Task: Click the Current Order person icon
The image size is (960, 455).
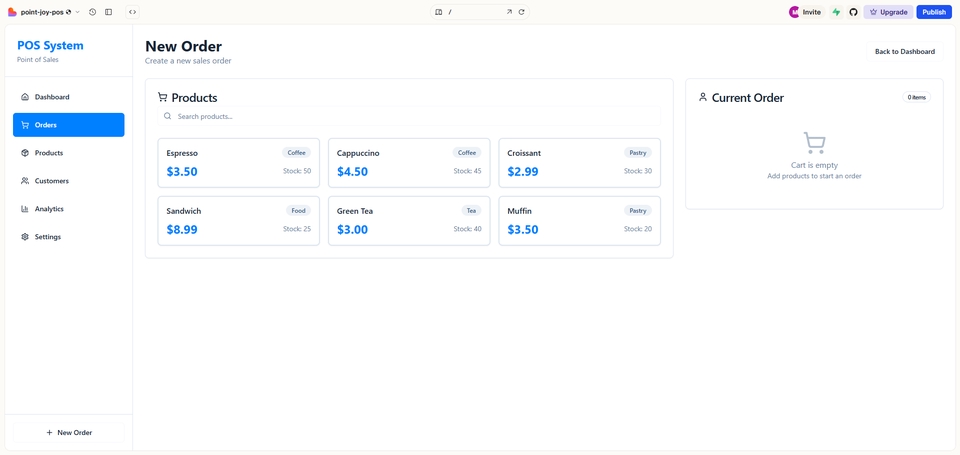Action: click(x=703, y=97)
